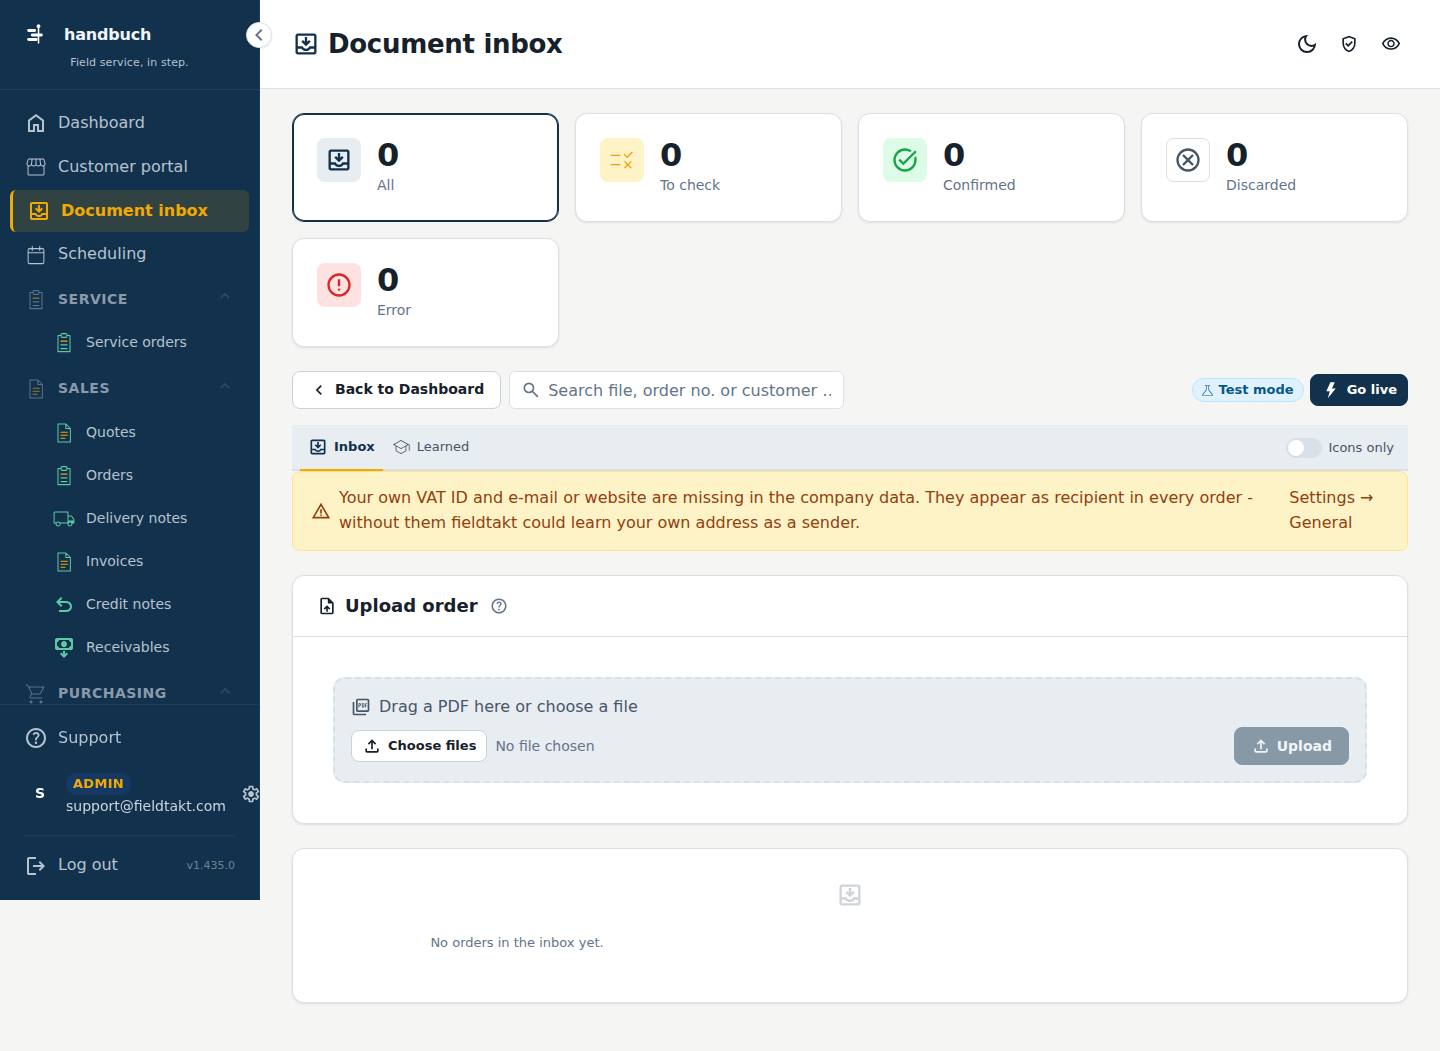Viewport: 1440px width, 1051px height.
Task: Filter by the To check card
Action: [708, 167]
